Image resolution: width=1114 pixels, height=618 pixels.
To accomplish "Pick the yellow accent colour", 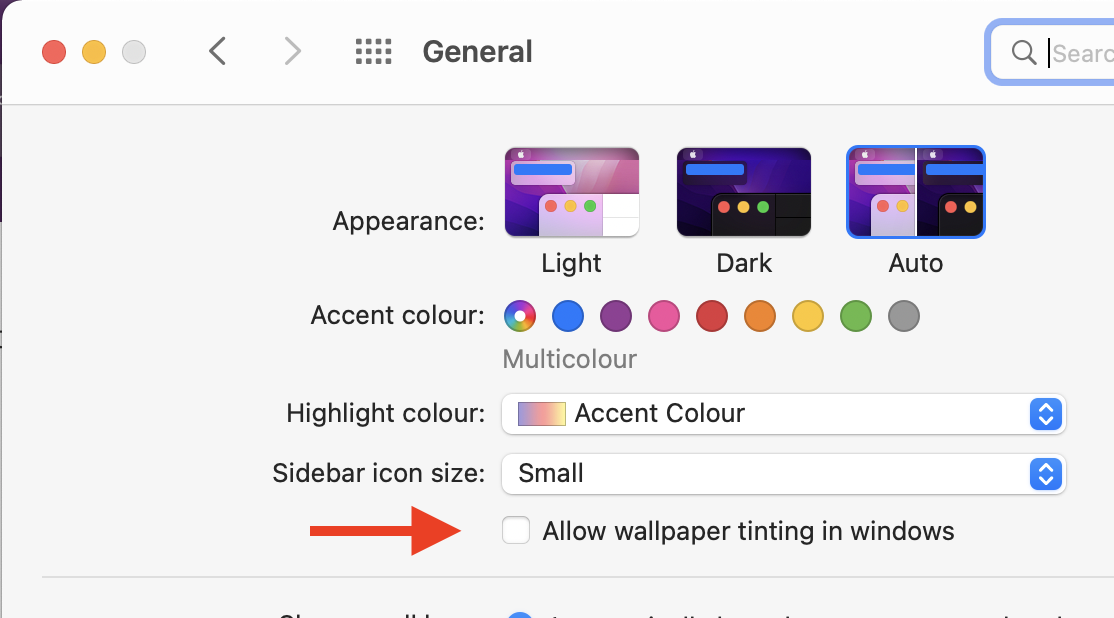I will (x=808, y=317).
